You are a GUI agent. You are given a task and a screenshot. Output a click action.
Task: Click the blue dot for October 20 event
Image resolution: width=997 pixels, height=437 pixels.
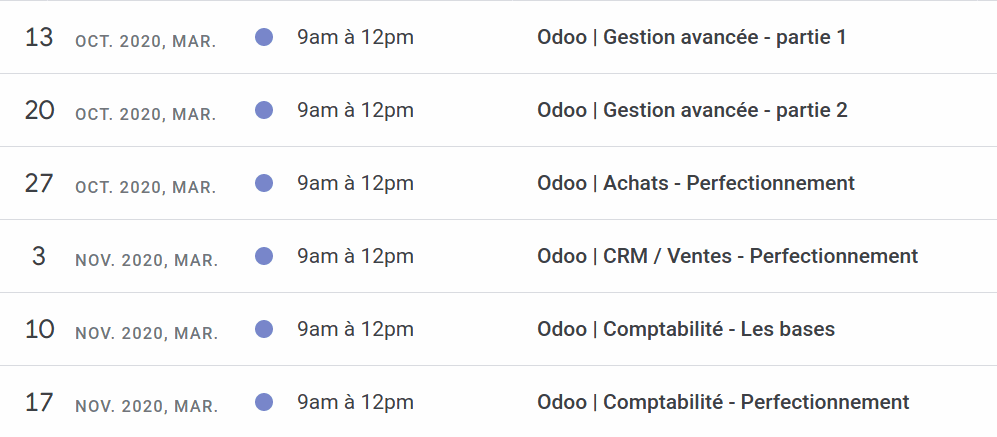point(264,110)
